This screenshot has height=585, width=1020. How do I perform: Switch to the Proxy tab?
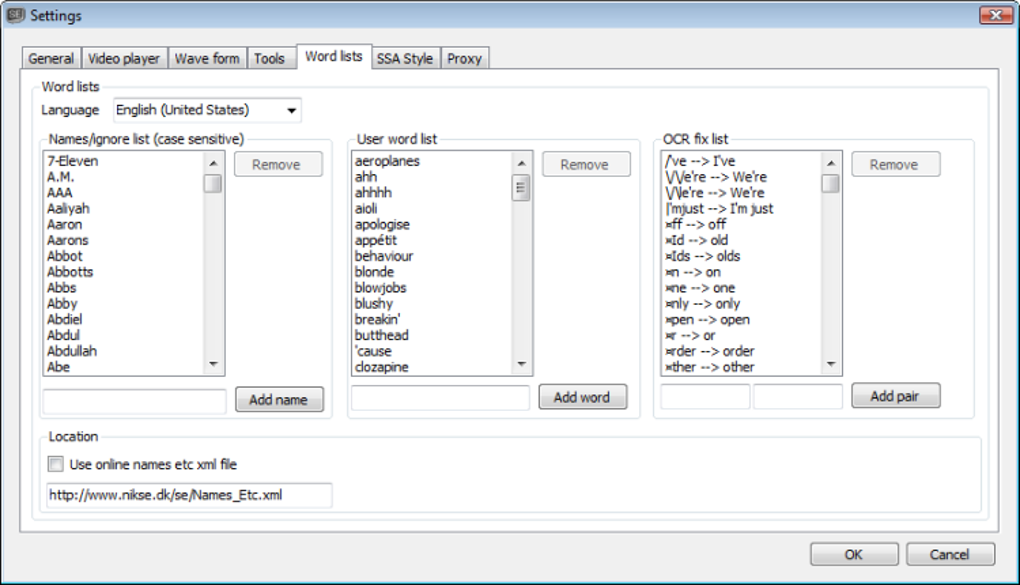pos(464,59)
